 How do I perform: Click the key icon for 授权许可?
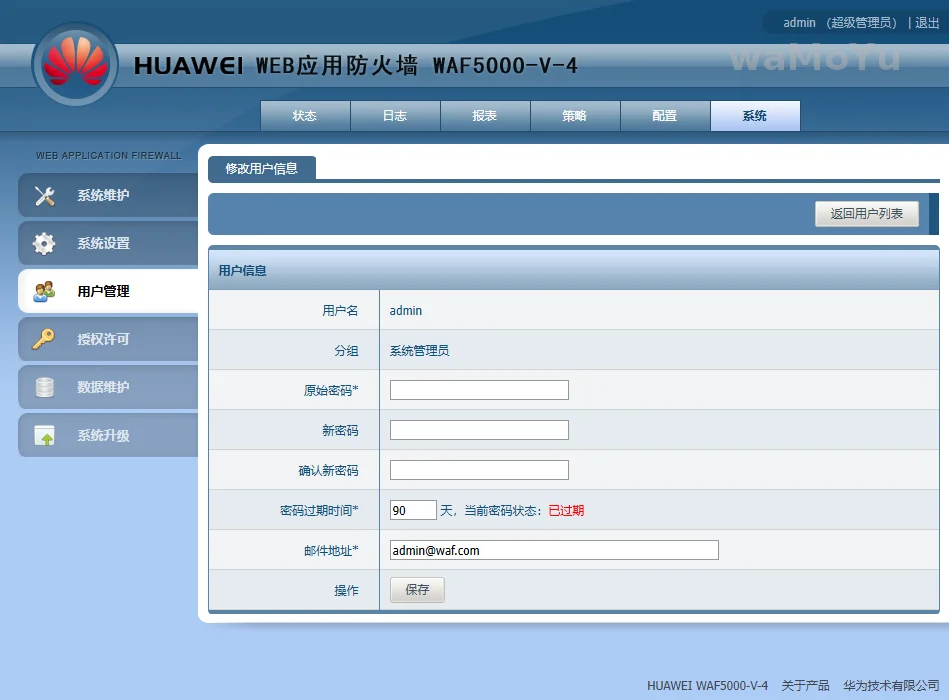click(x=45, y=340)
